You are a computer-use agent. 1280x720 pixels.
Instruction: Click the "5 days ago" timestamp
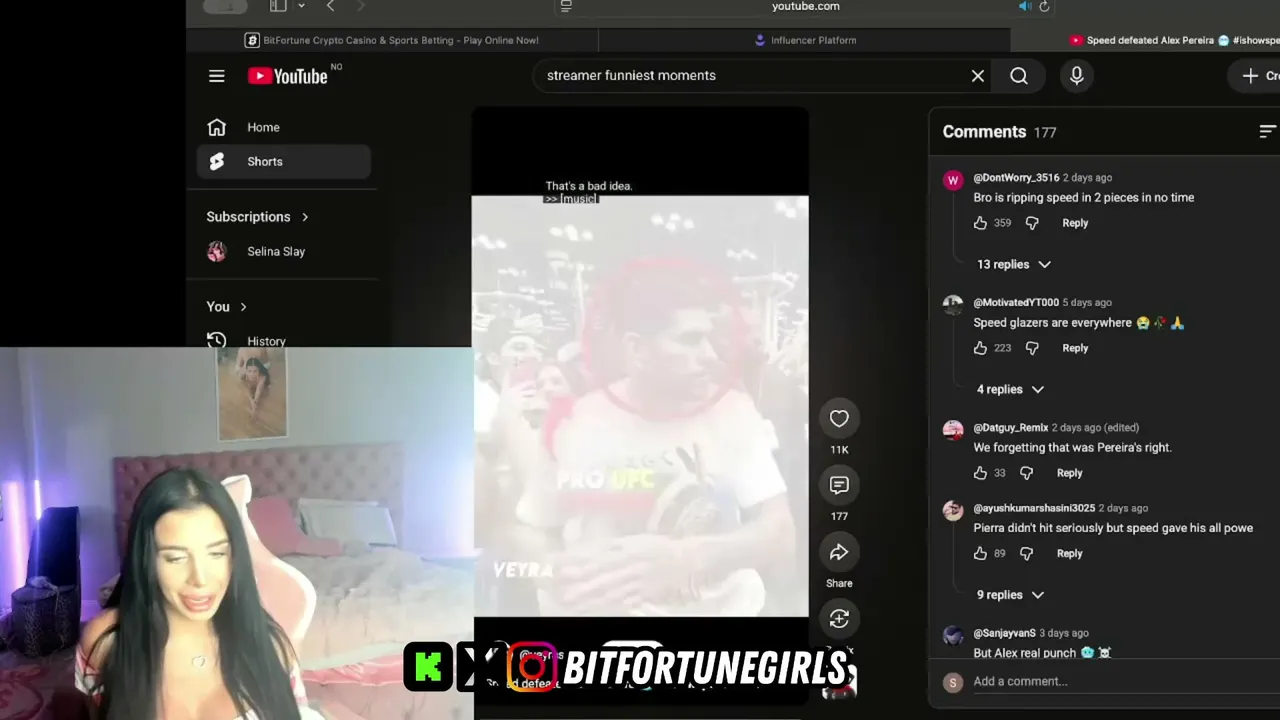1087,303
